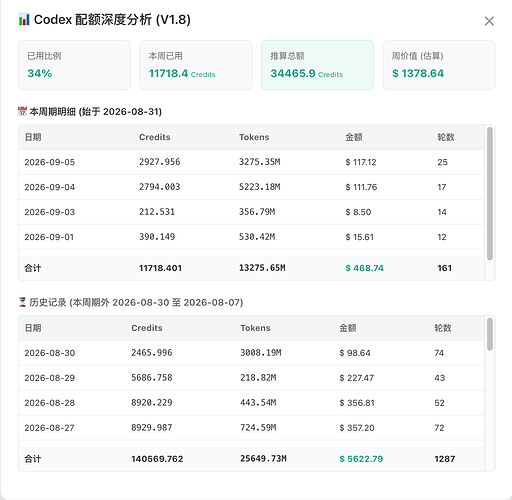Select the 已用比例 34% card
Screen dimensions: 512x500
coord(74,65)
